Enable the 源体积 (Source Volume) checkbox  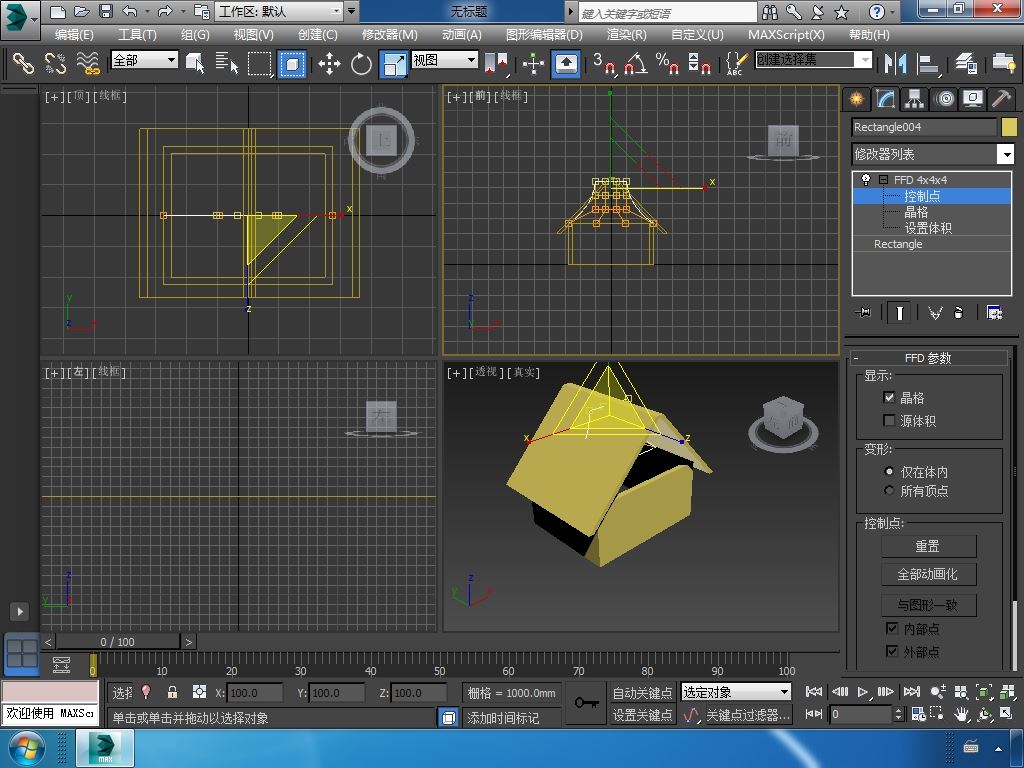click(889, 421)
